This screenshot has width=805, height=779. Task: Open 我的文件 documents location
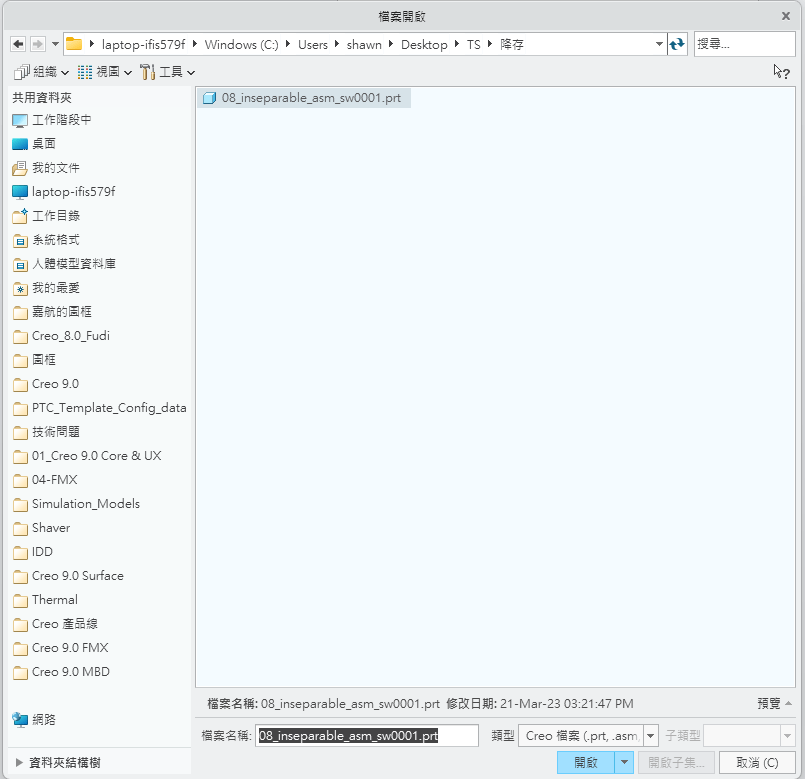pos(55,168)
